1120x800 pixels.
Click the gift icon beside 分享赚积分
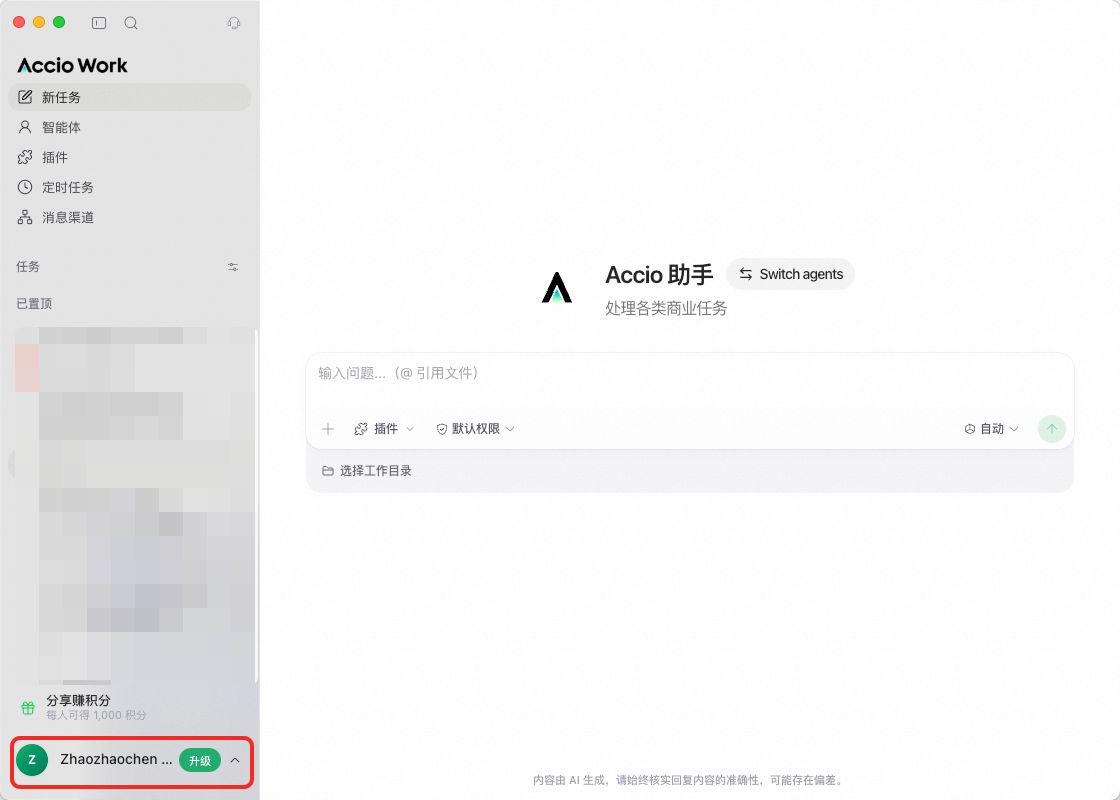(28, 708)
